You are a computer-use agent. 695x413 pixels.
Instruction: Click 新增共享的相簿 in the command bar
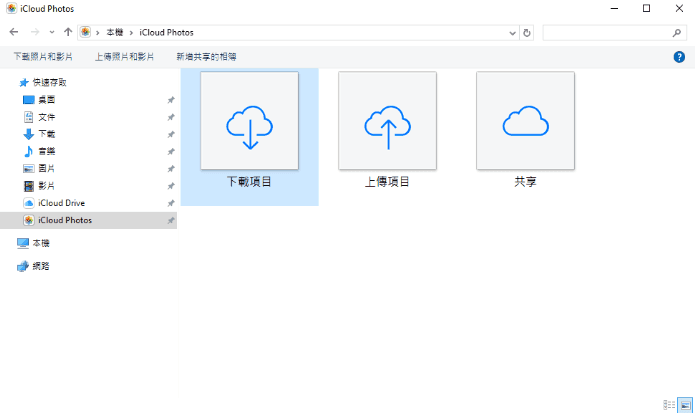pyautogui.click(x=207, y=57)
